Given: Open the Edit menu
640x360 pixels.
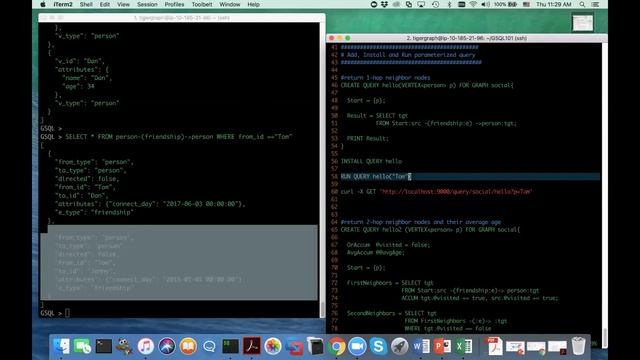Looking at the screenshot, I should [x=105, y=4].
